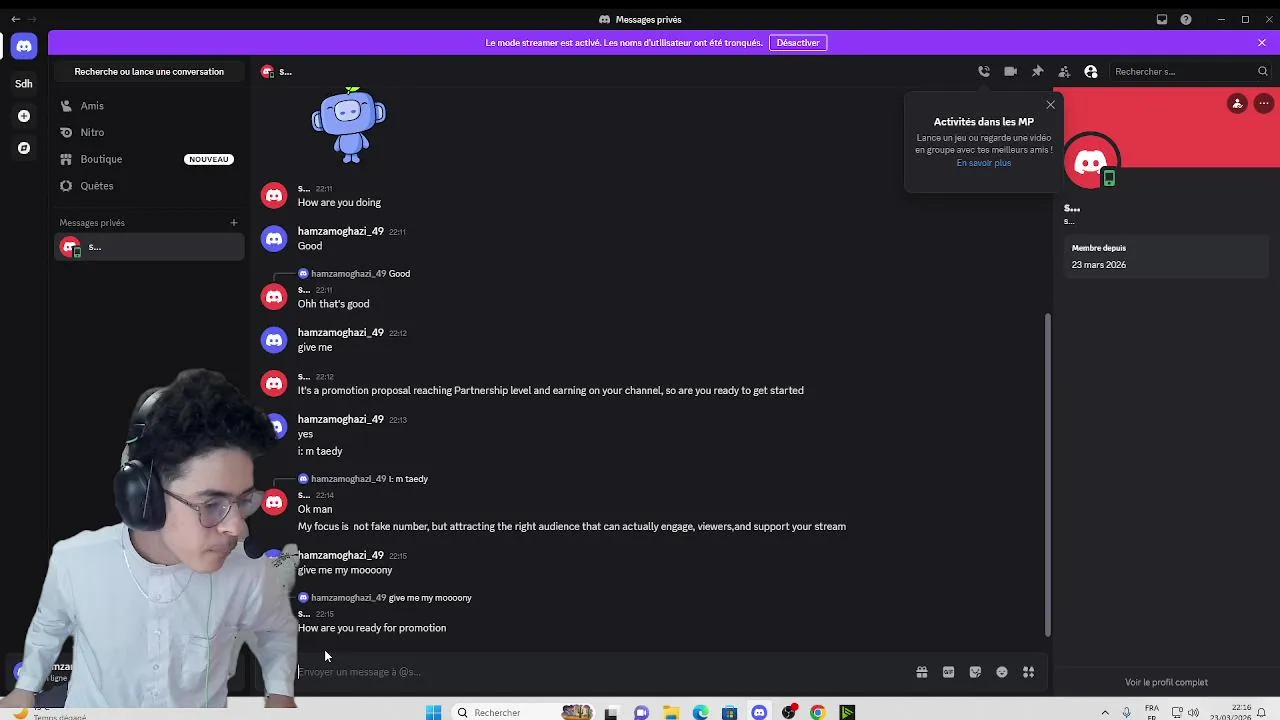This screenshot has height=720, width=1280.
Task: Start a voice call
Action: tap(984, 71)
